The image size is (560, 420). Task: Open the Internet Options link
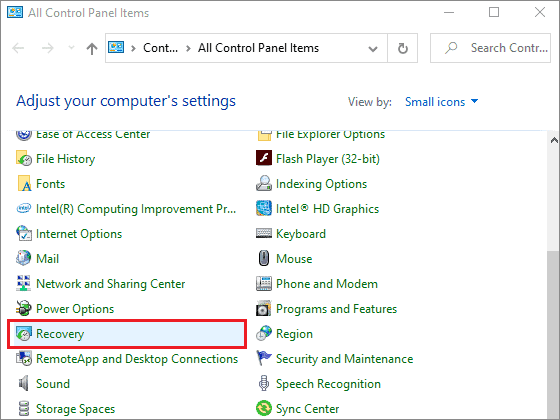(79, 234)
